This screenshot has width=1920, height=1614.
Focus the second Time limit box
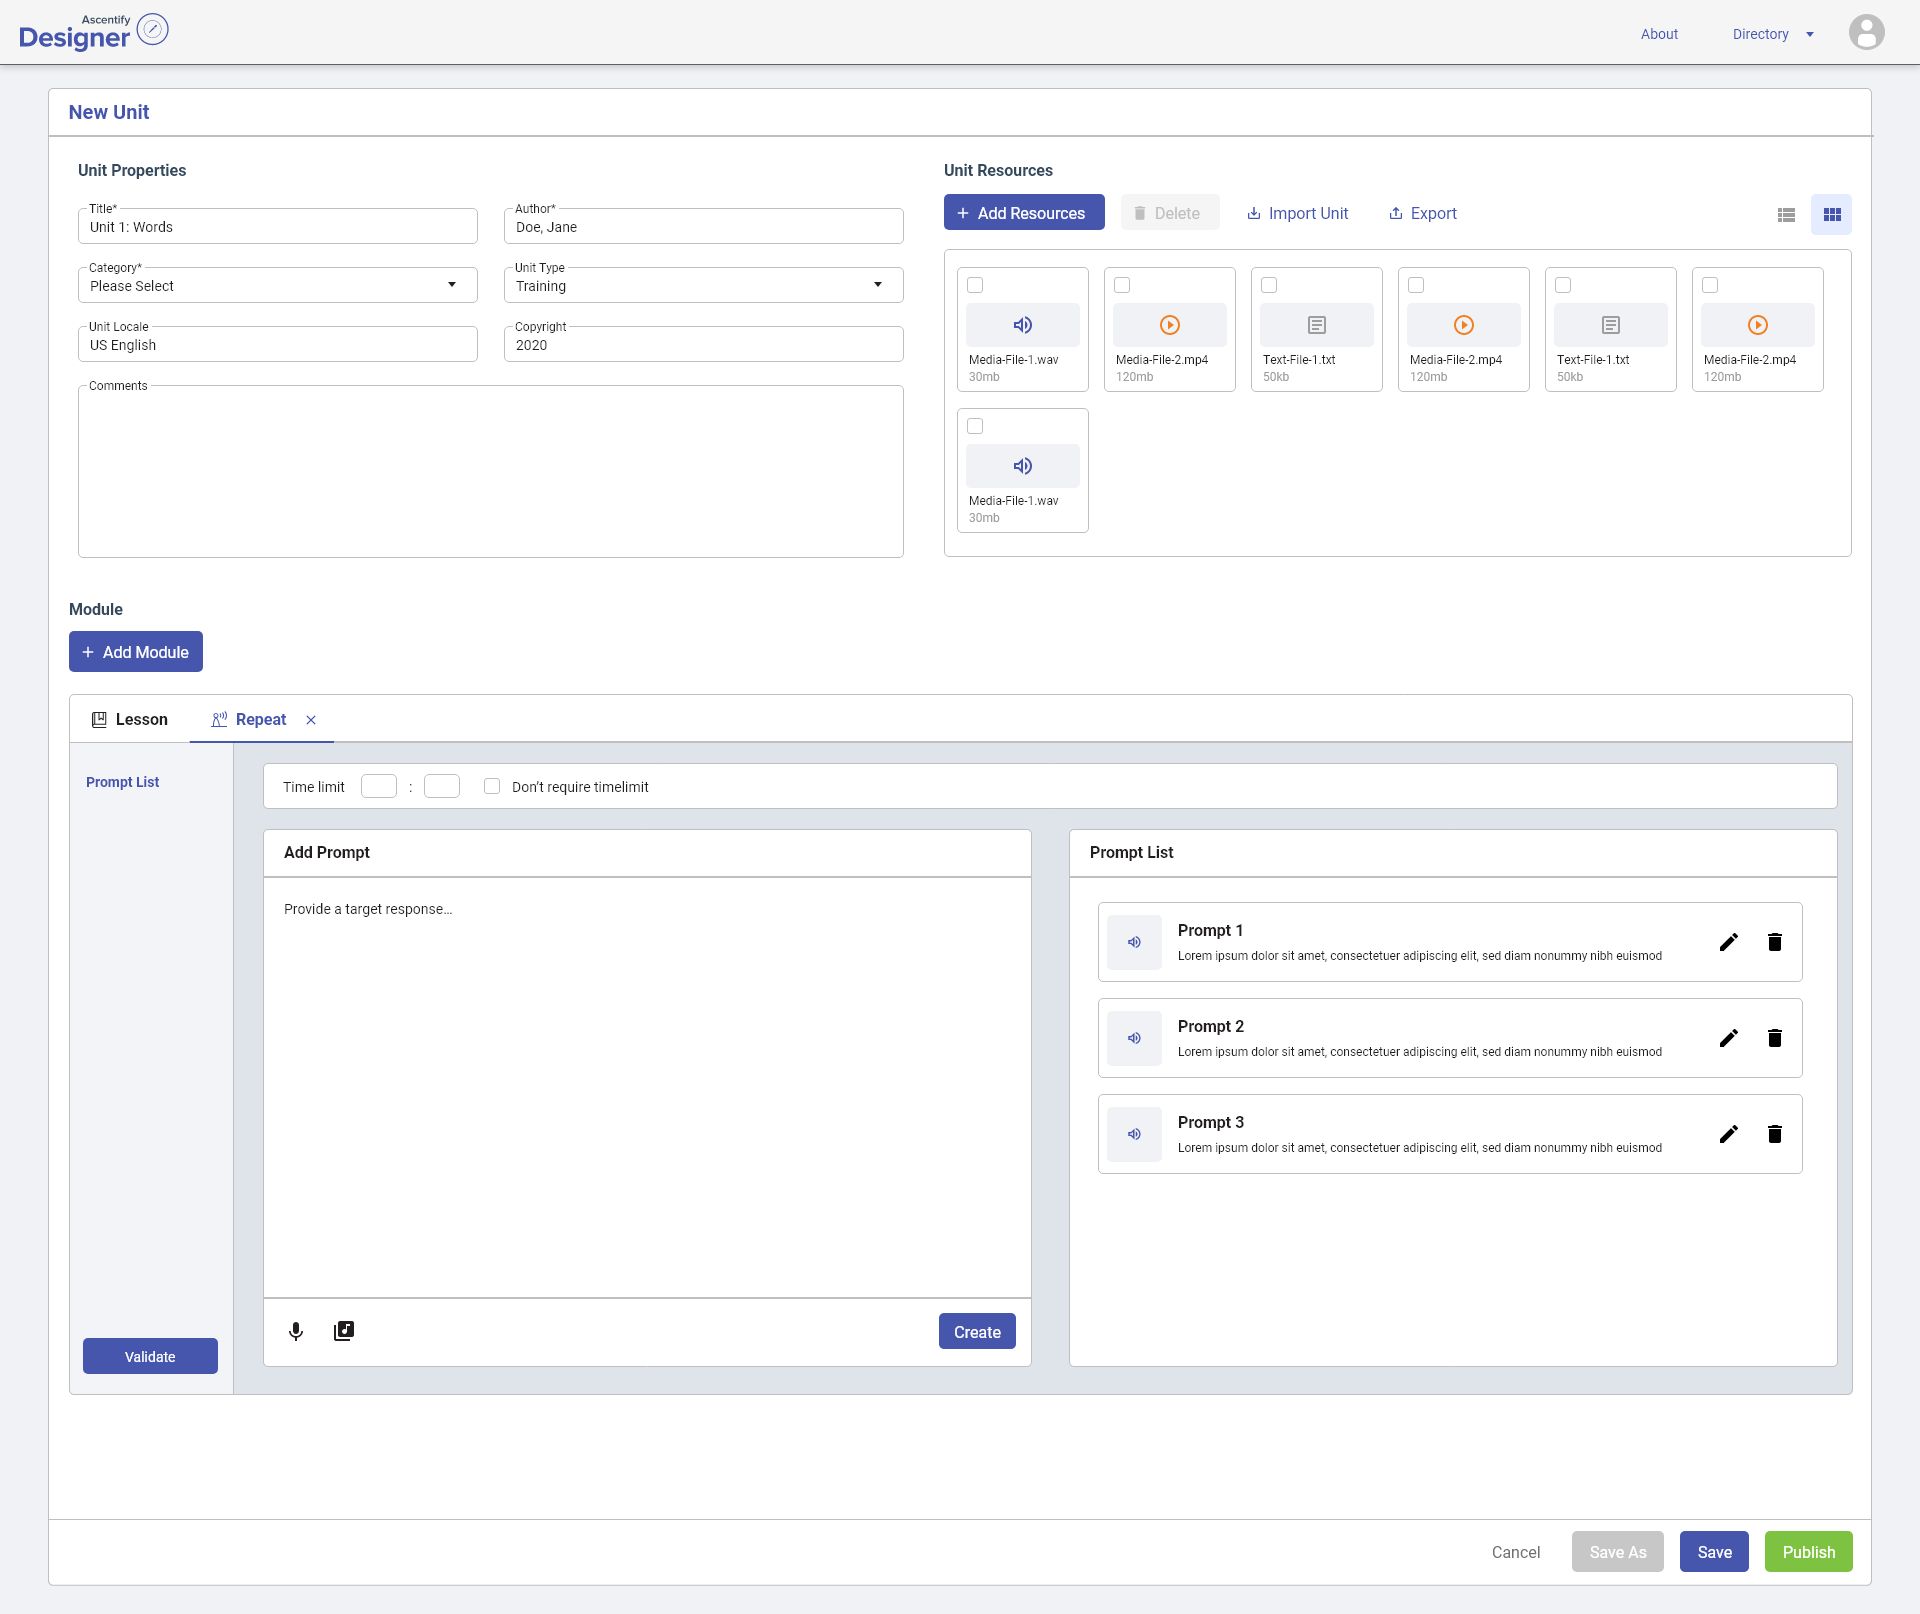click(x=442, y=786)
